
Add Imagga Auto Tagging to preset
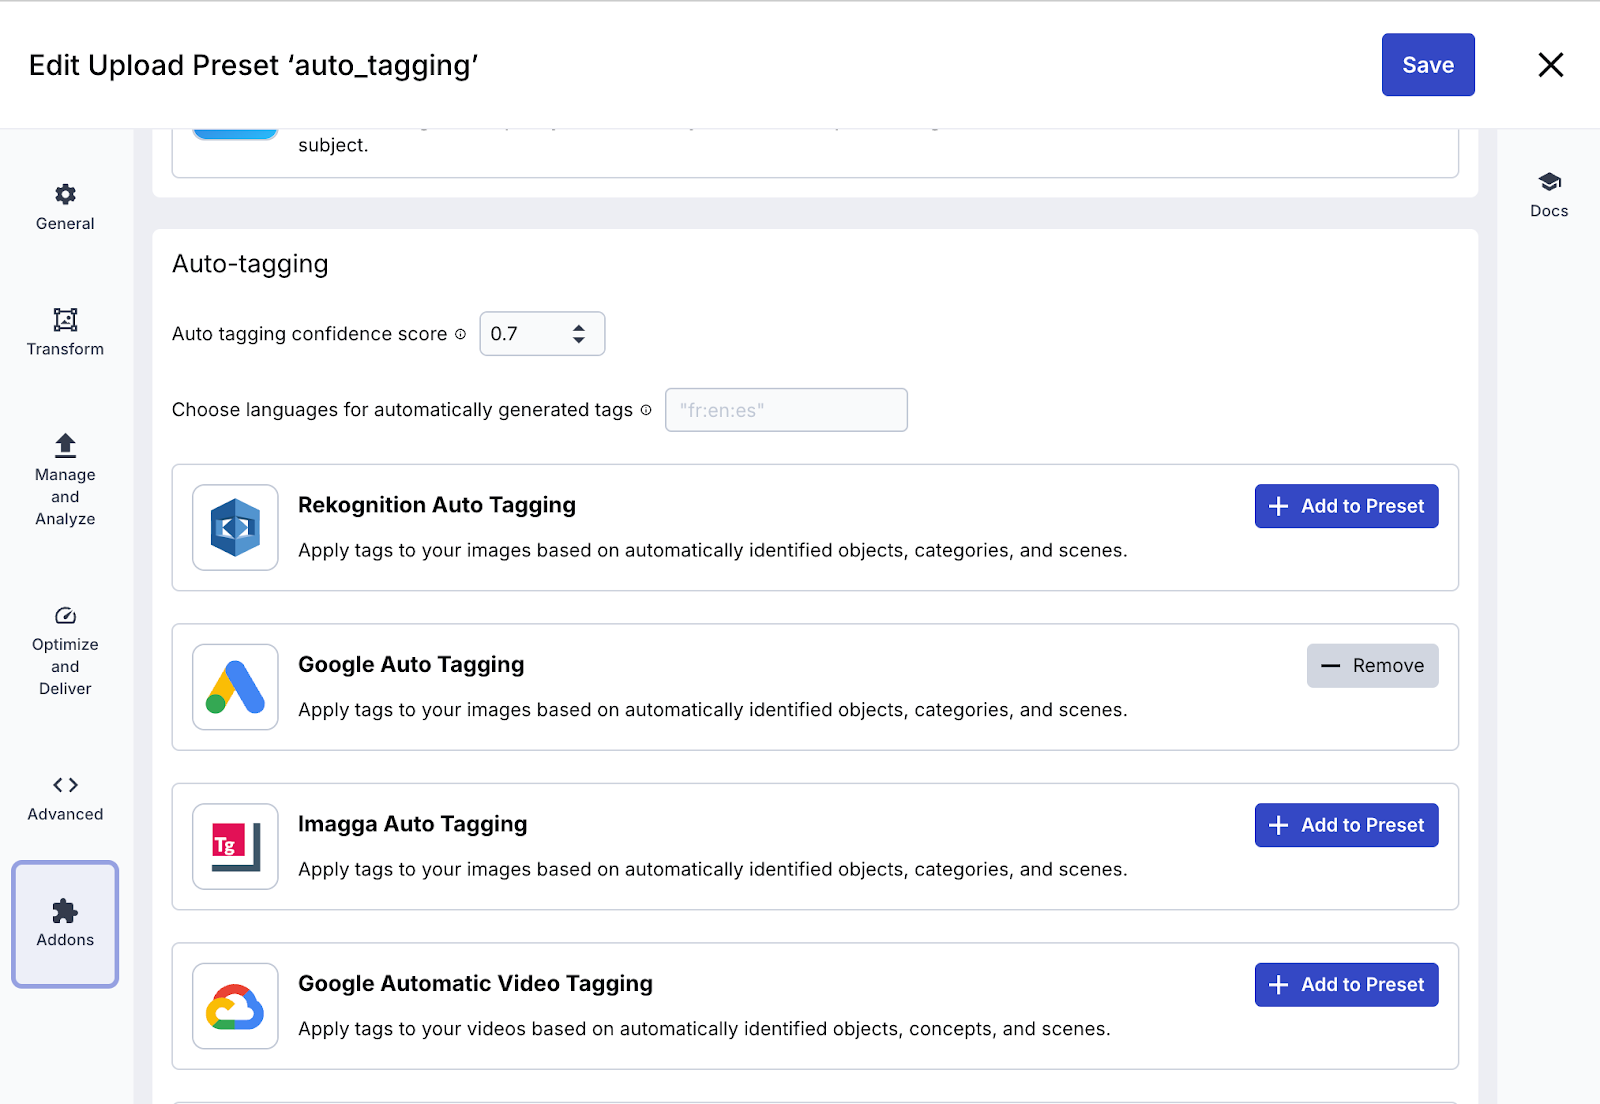(x=1346, y=825)
